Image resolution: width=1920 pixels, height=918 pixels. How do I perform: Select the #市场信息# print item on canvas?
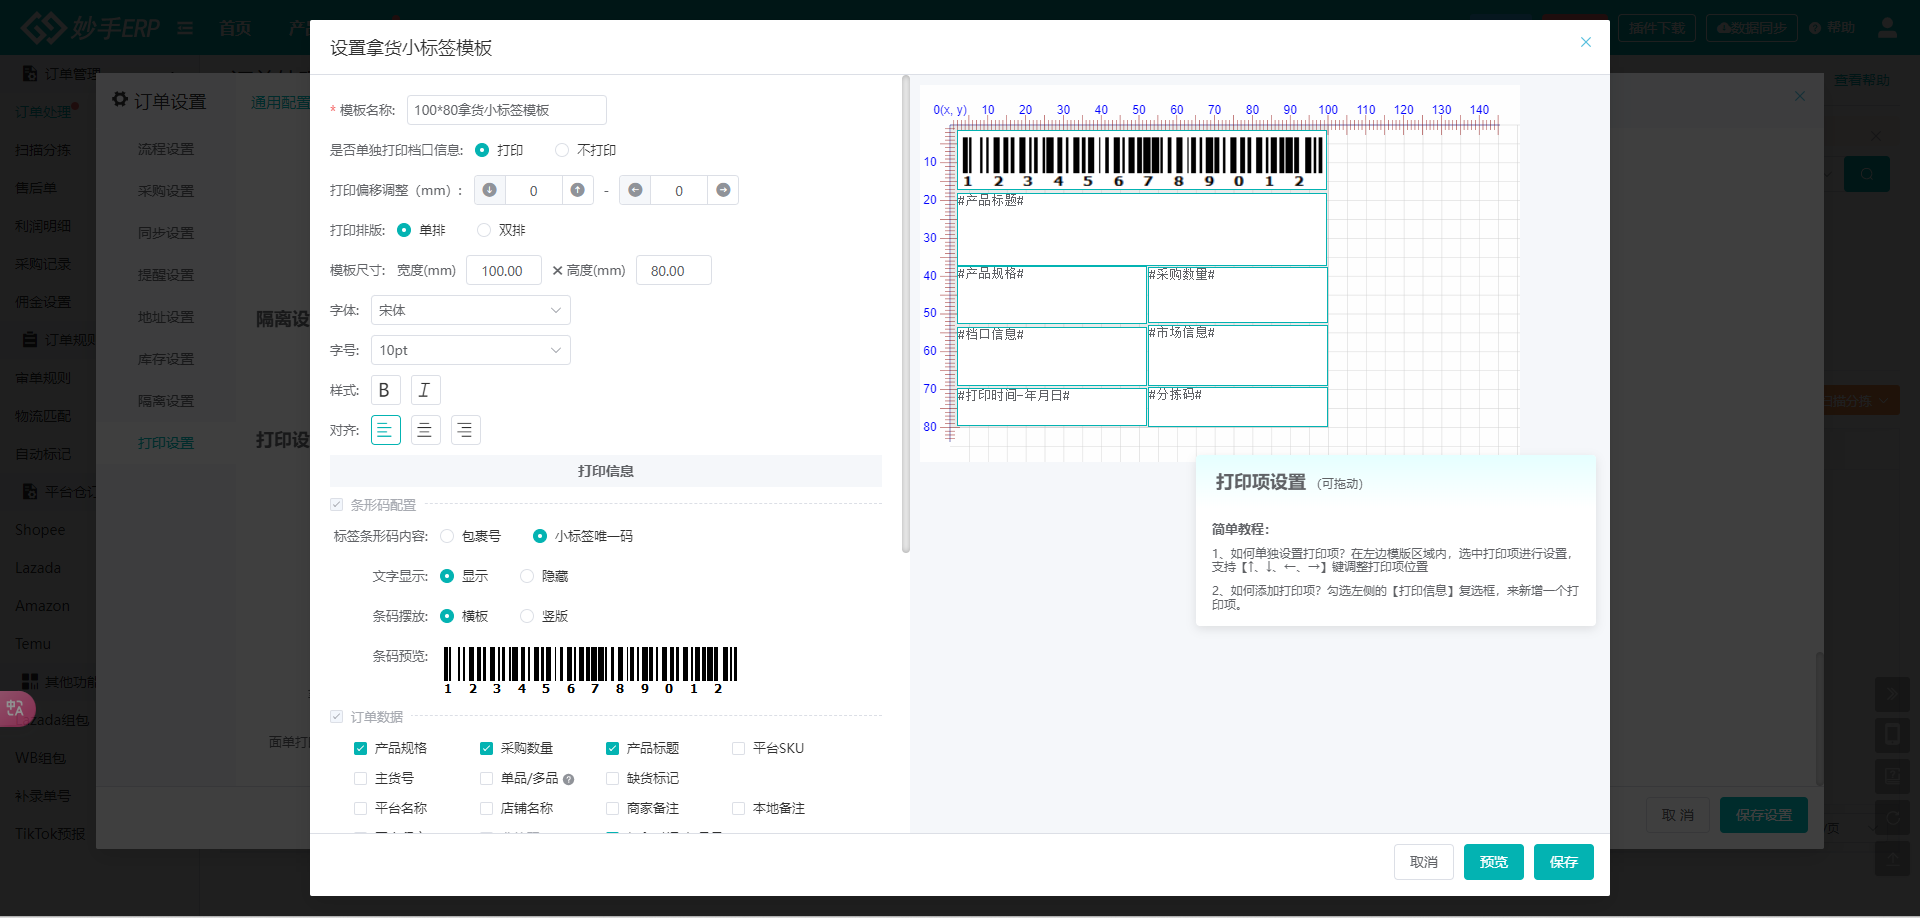click(1237, 355)
